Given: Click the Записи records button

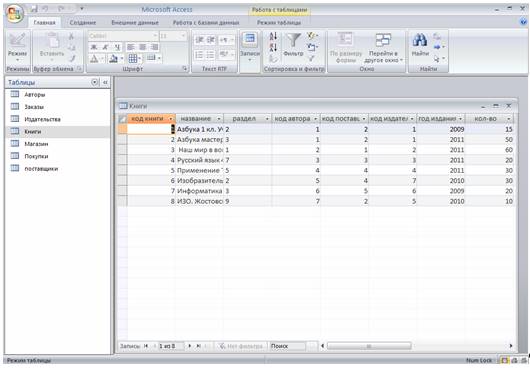Looking at the screenshot, I should (x=250, y=47).
